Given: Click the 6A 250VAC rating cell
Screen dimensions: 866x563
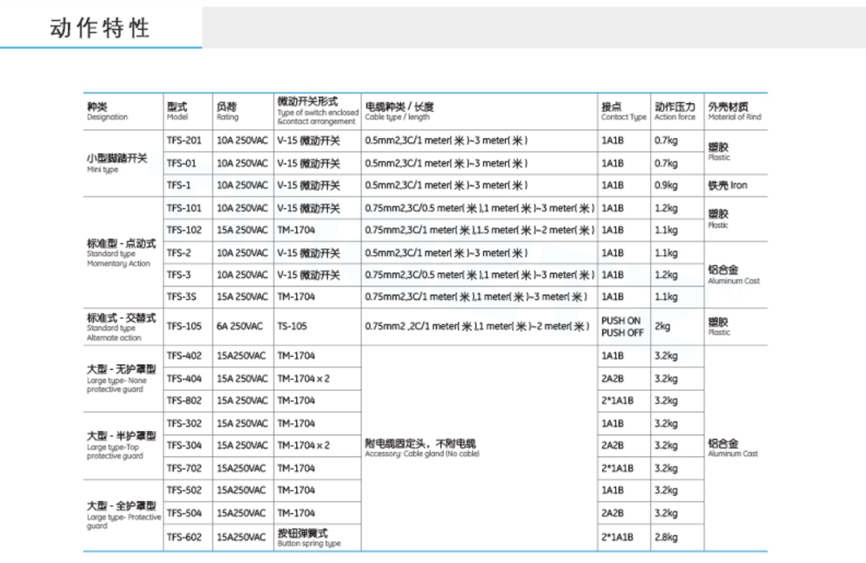Looking at the screenshot, I should coord(239,327).
